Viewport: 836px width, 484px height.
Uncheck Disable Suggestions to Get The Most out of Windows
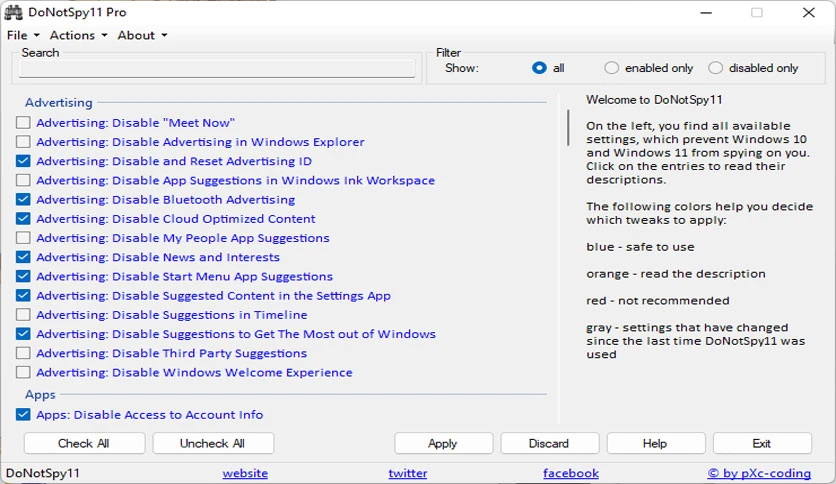tap(23, 334)
